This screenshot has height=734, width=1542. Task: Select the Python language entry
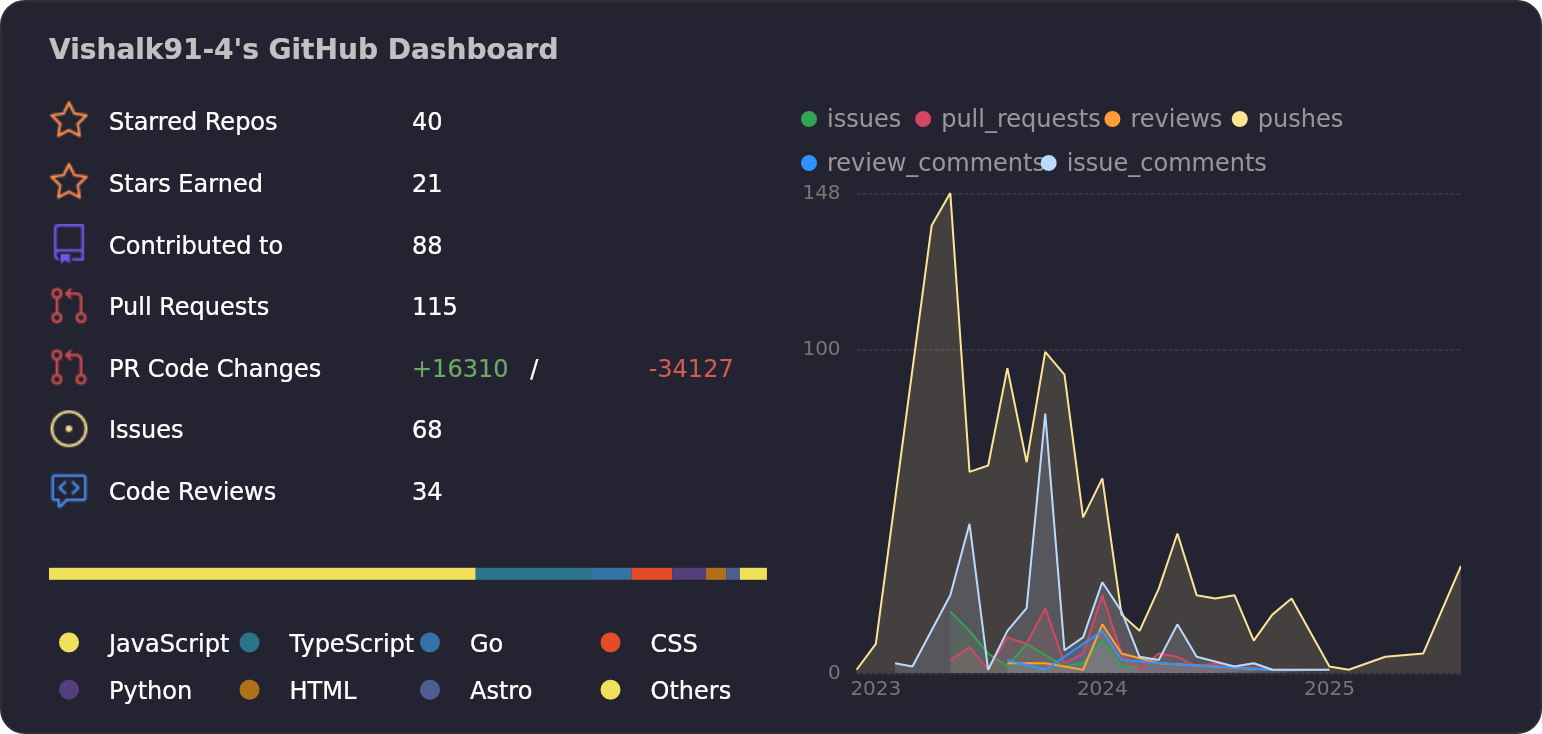tap(148, 690)
